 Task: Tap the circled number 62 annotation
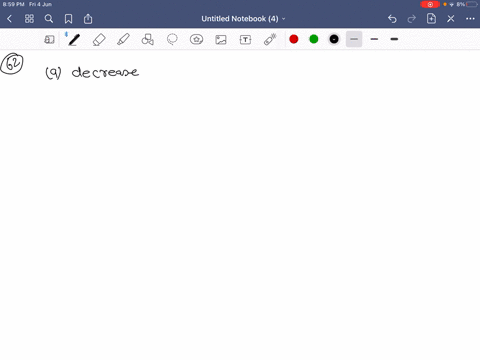pos(12,64)
